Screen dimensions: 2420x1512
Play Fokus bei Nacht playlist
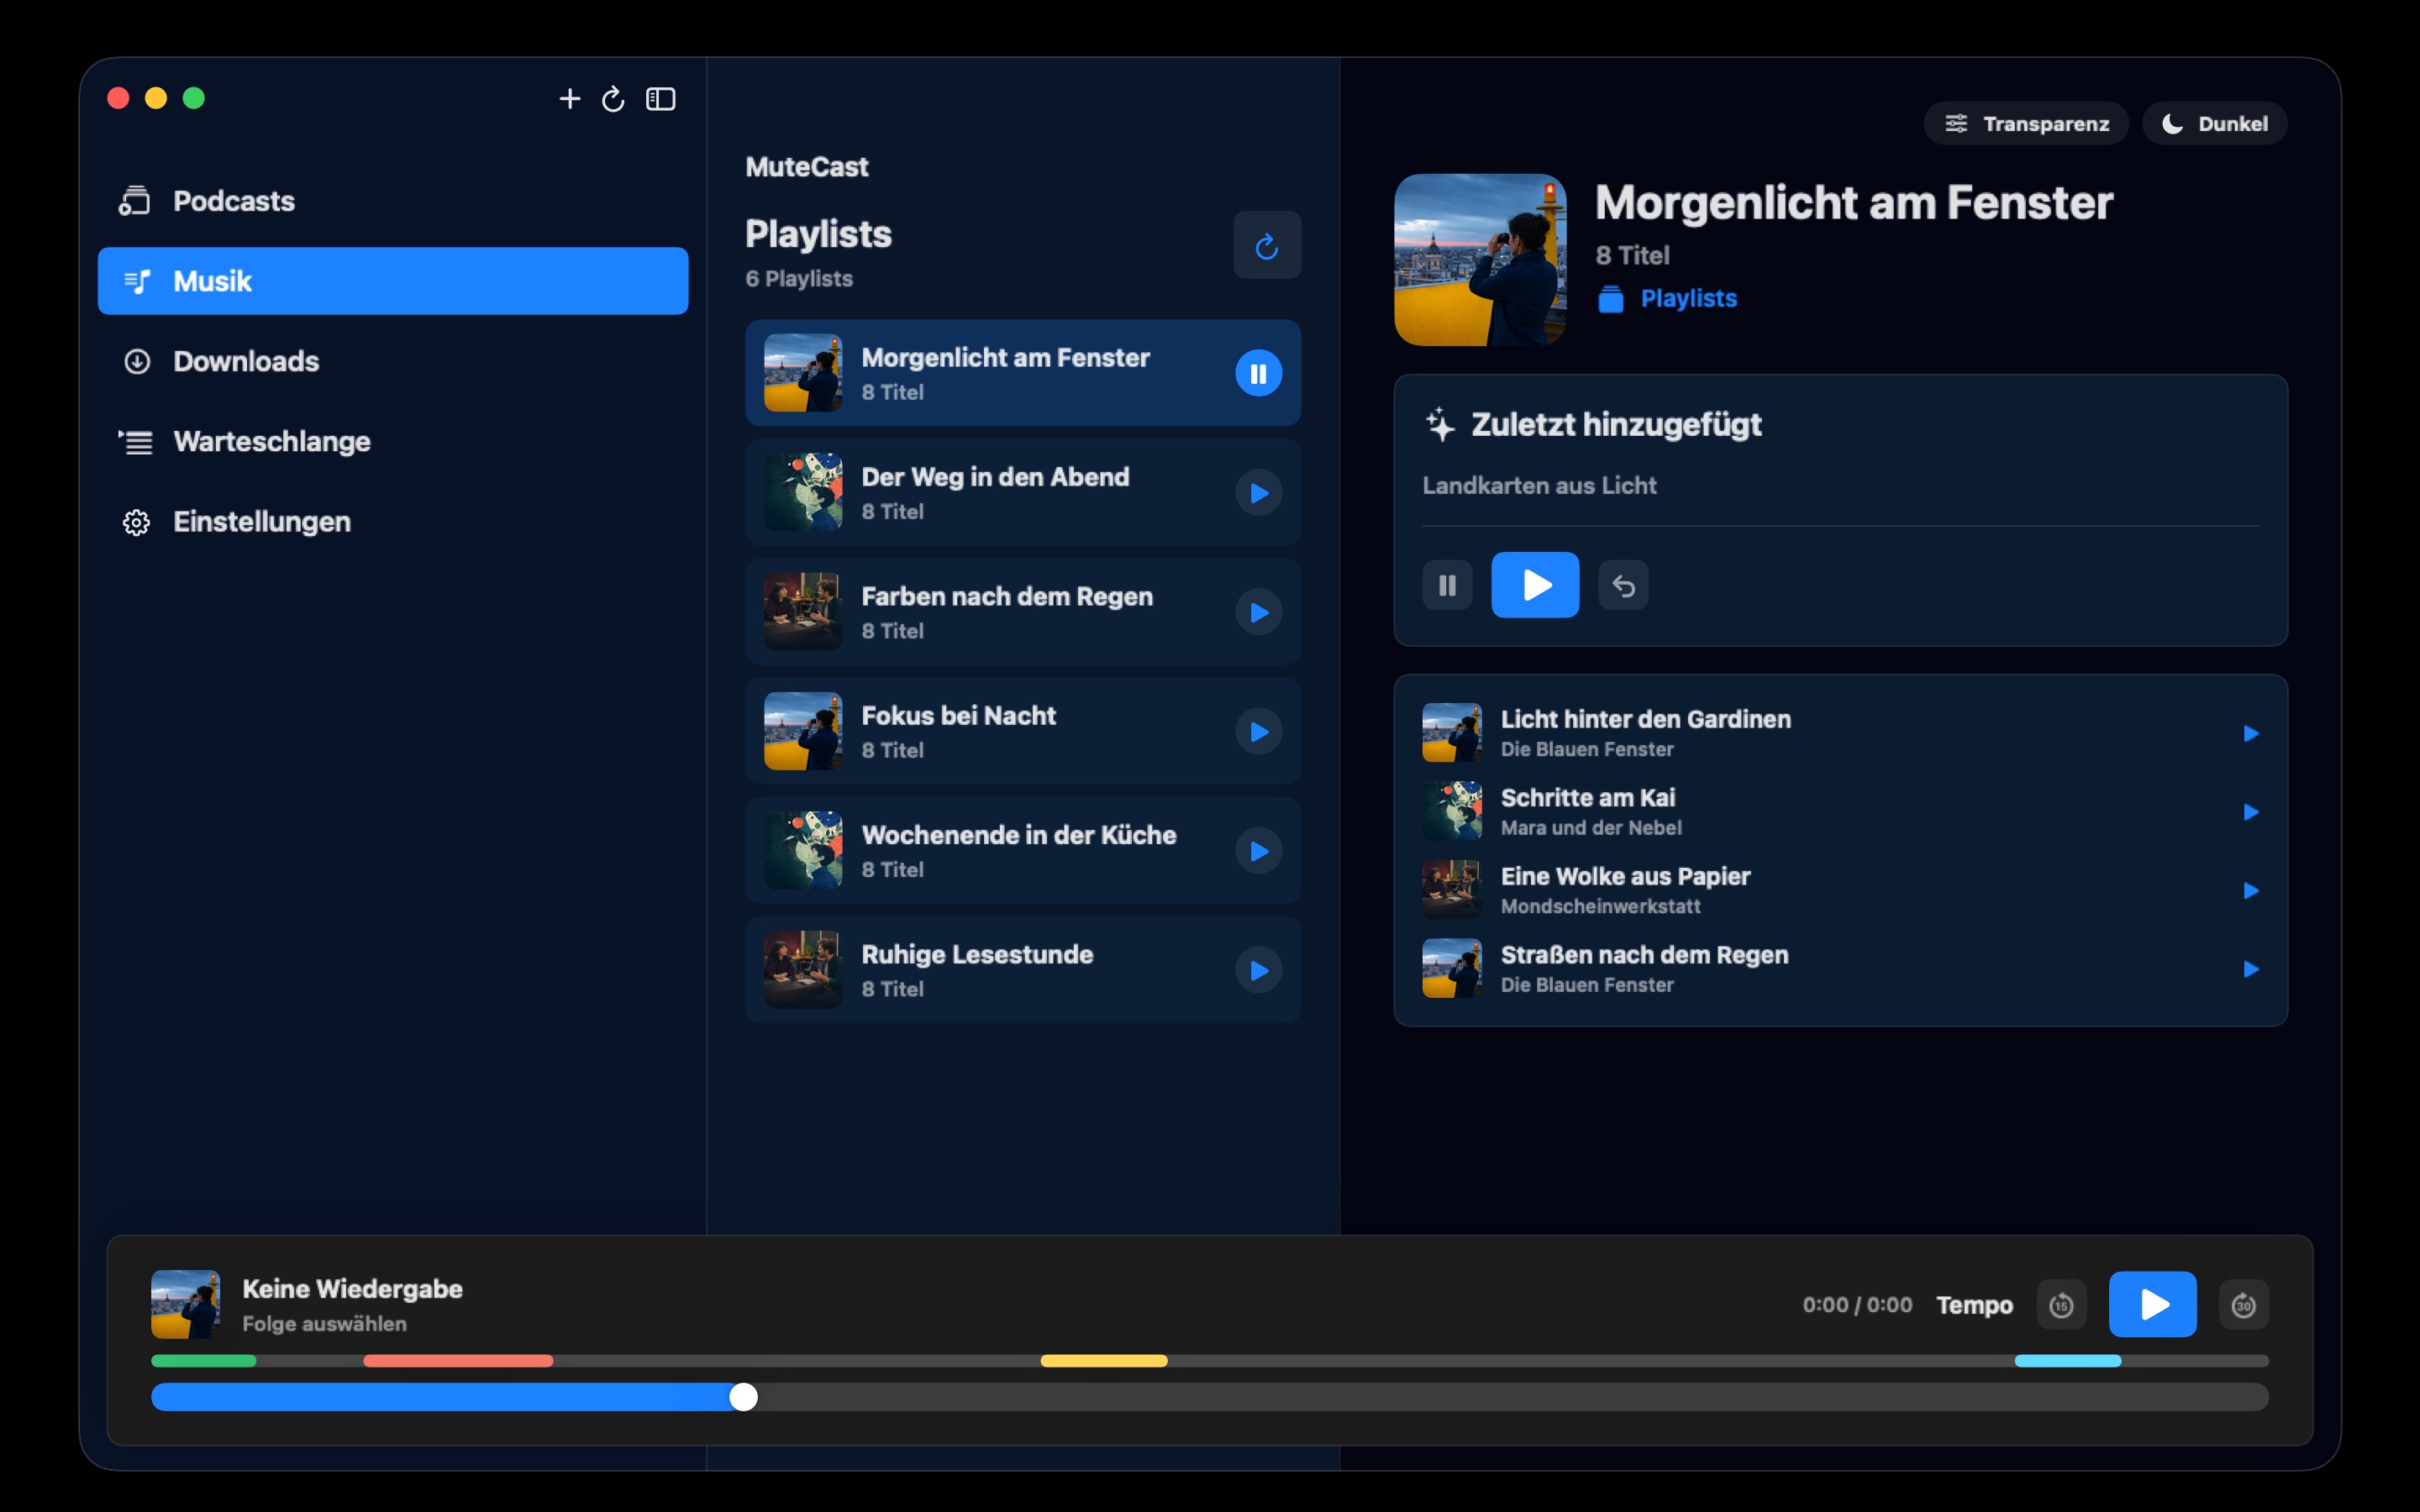[1258, 731]
